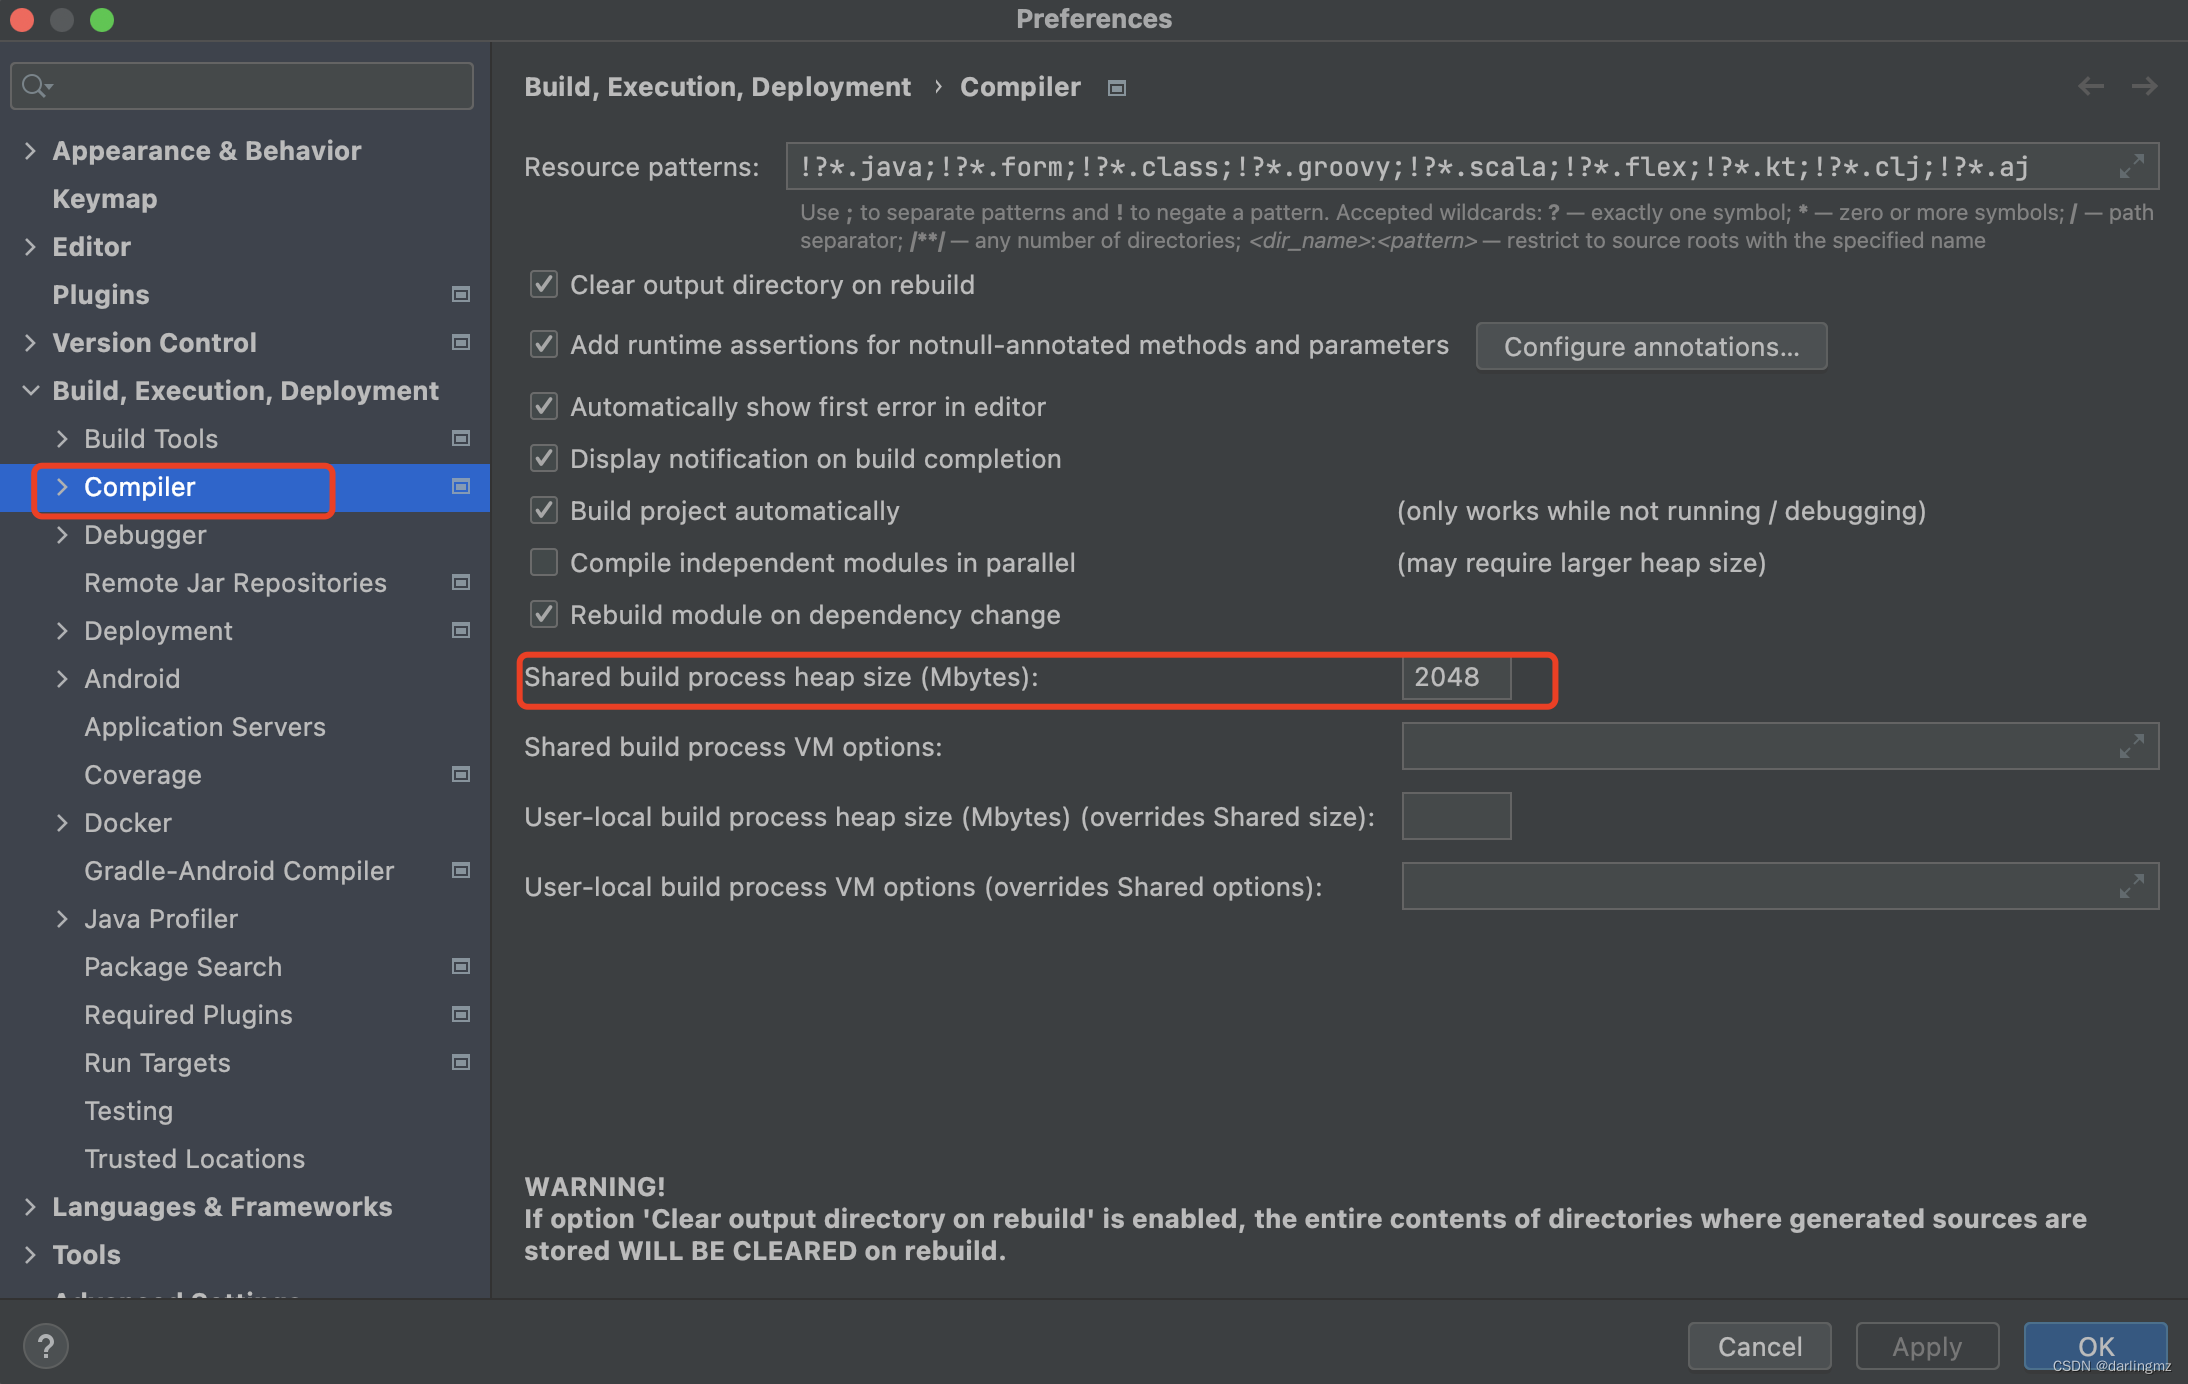Viewport: 2188px width, 1384px height.
Task: Open the Keymap settings page
Action: point(105,199)
